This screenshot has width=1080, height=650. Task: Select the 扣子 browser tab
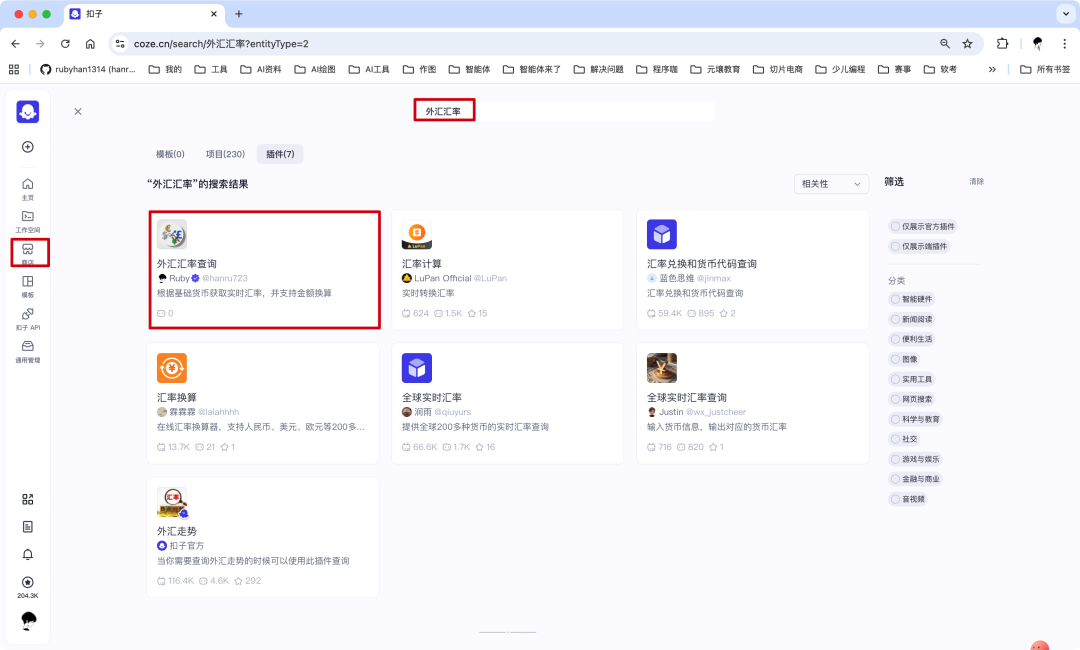[x=143, y=14]
